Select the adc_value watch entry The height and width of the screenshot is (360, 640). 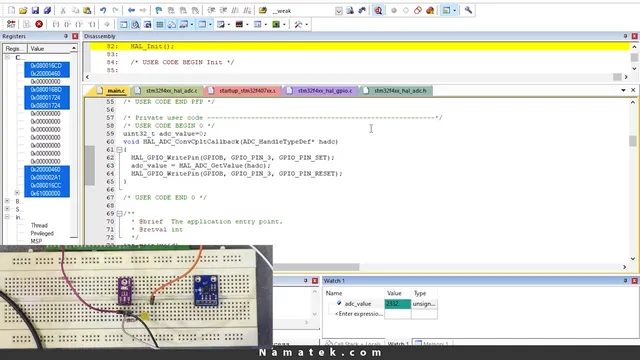coord(358,304)
